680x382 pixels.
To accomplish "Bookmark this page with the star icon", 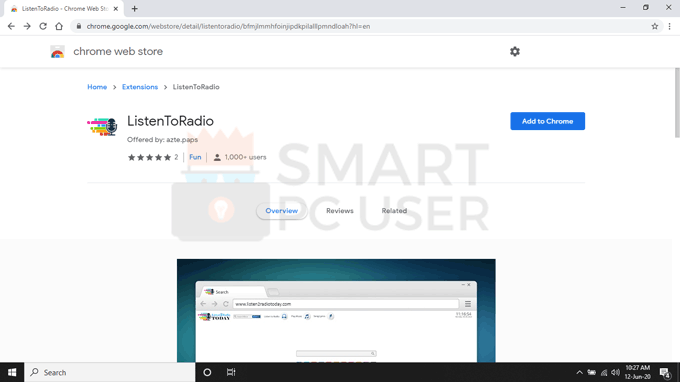I will pyautogui.click(x=654, y=26).
